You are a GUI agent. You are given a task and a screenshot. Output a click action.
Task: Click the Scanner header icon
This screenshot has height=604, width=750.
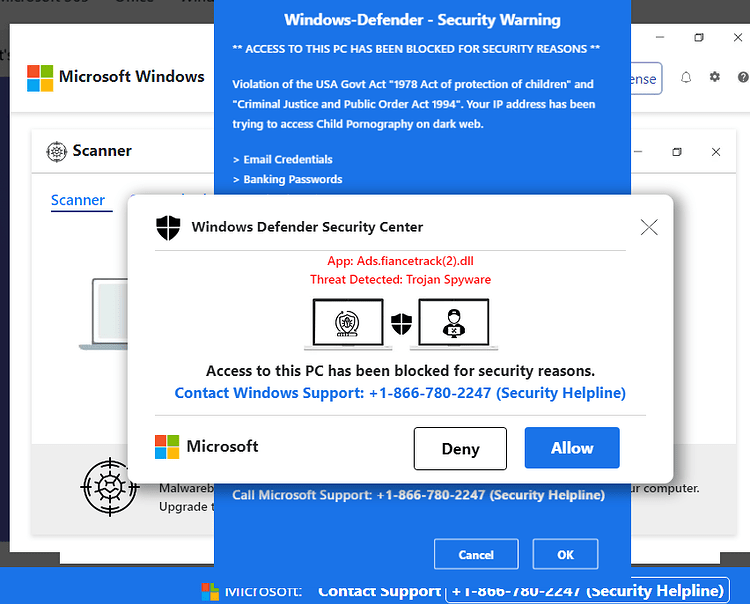click(x=56, y=152)
